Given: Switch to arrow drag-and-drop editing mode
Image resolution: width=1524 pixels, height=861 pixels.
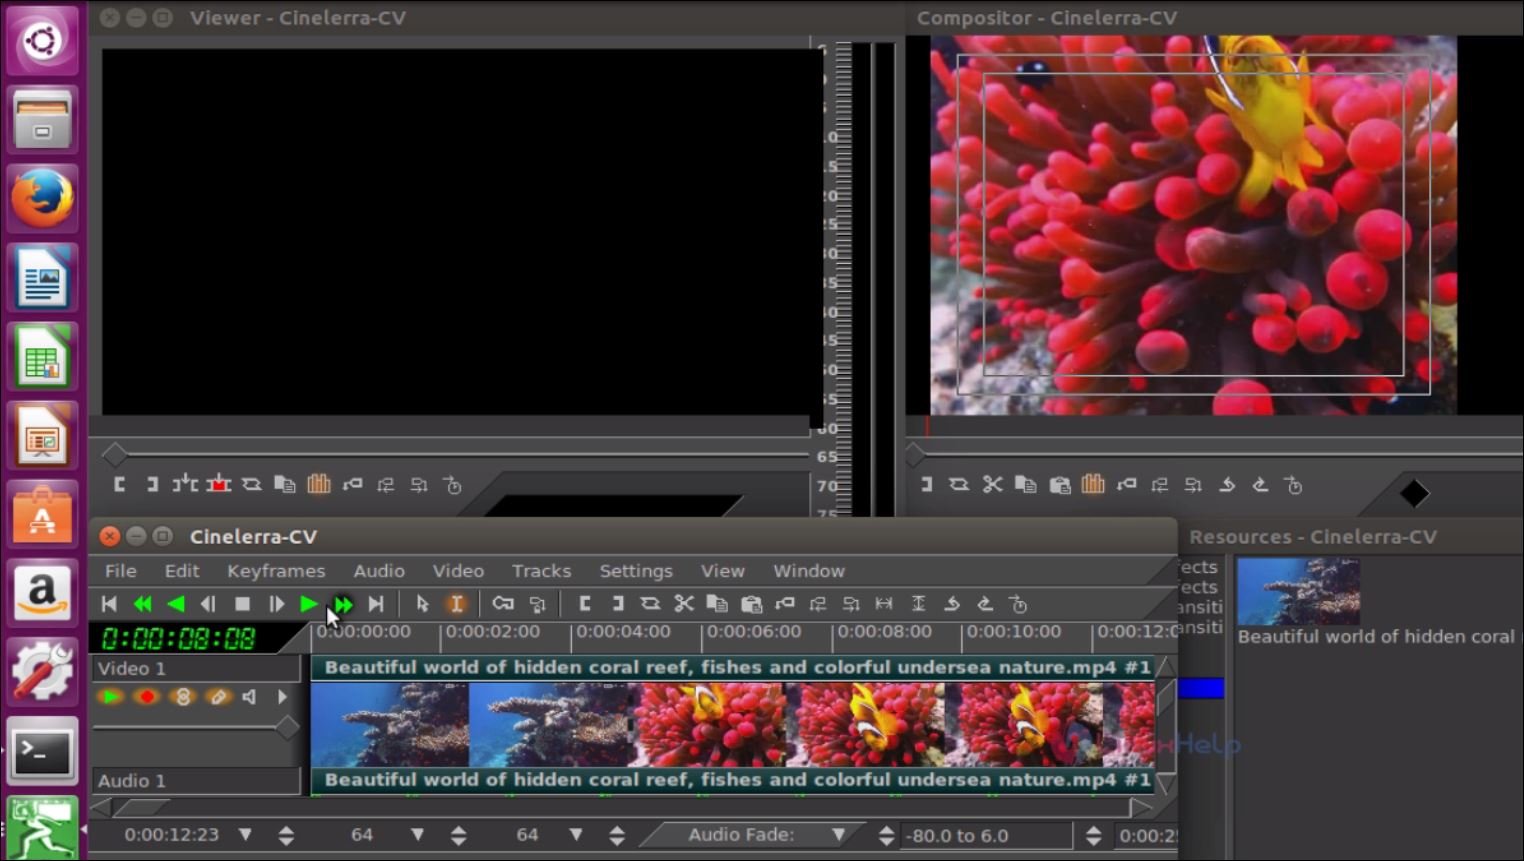Looking at the screenshot, I should [422, 604].
